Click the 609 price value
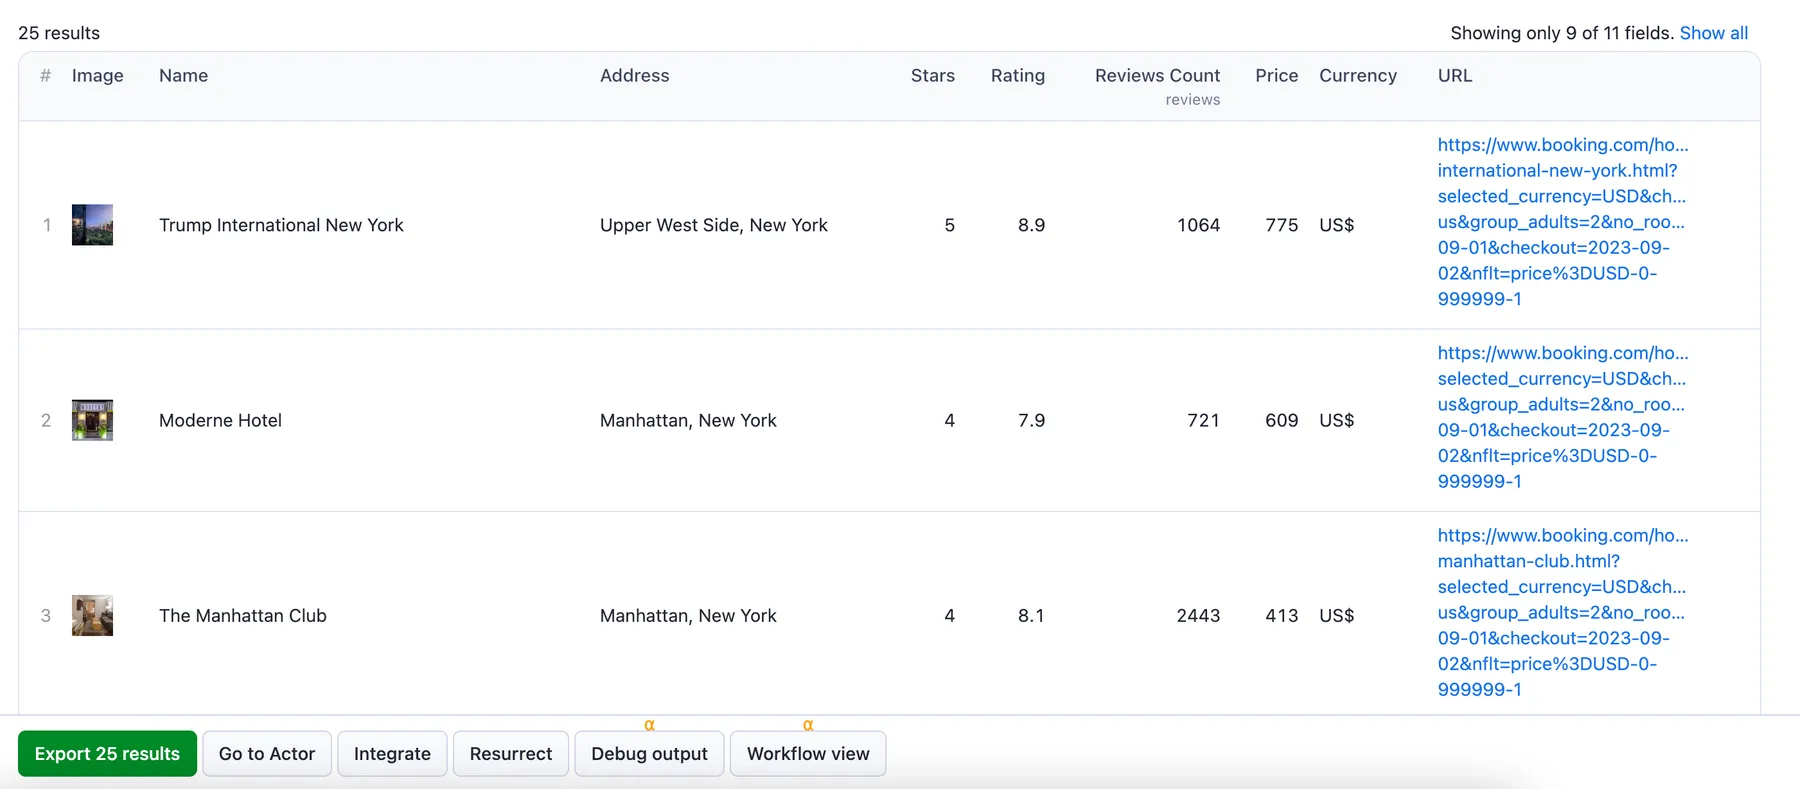Image resolution: width=1800 pixels, height=789 pixels. 1281,420
